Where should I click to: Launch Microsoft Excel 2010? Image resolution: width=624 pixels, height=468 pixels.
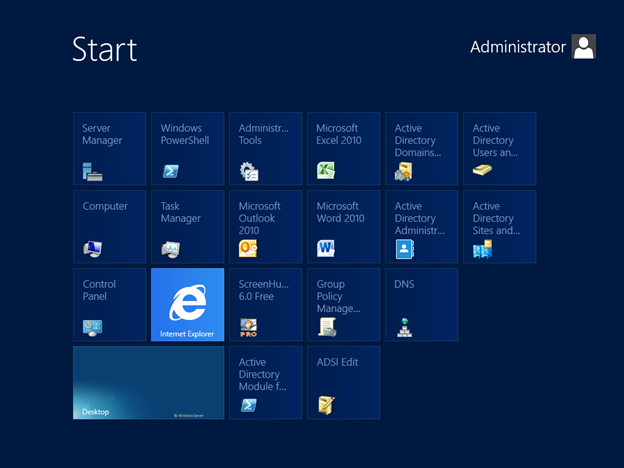tap(343, 149)
